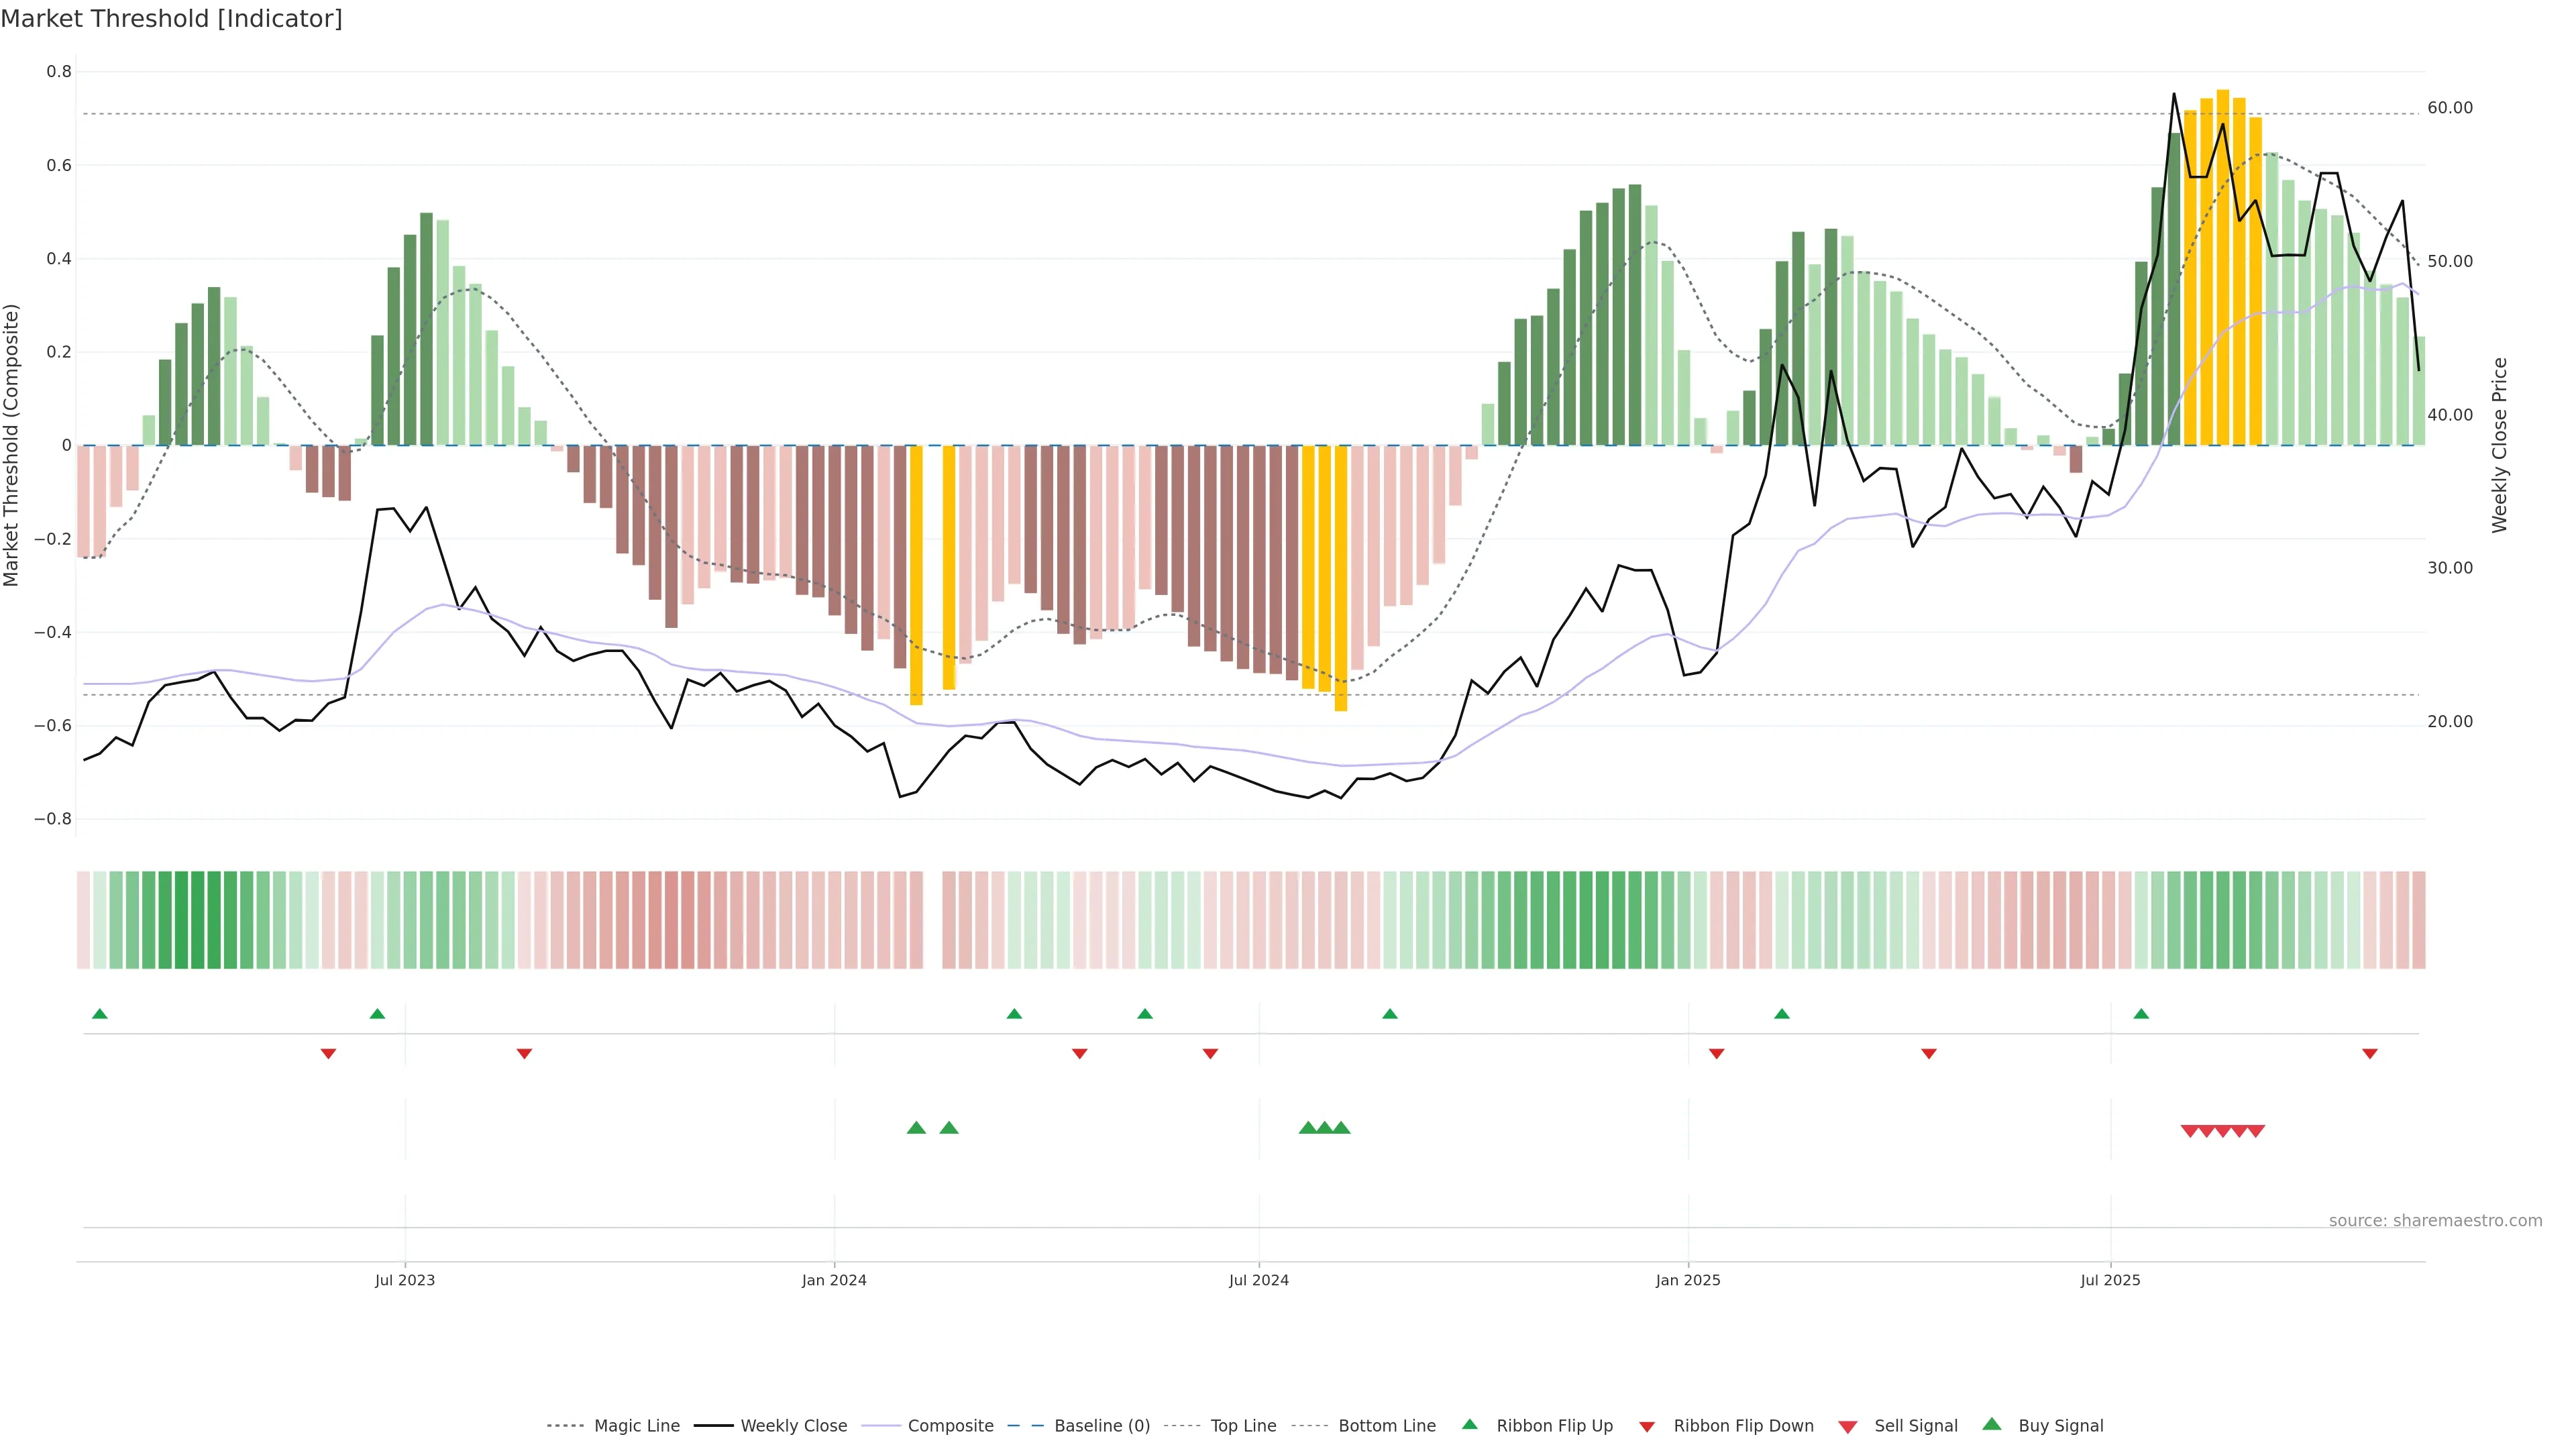
Task: Click the rightmost red Sell Signal triangle
Action: pyautogui.click(x=2256, y=1131)
